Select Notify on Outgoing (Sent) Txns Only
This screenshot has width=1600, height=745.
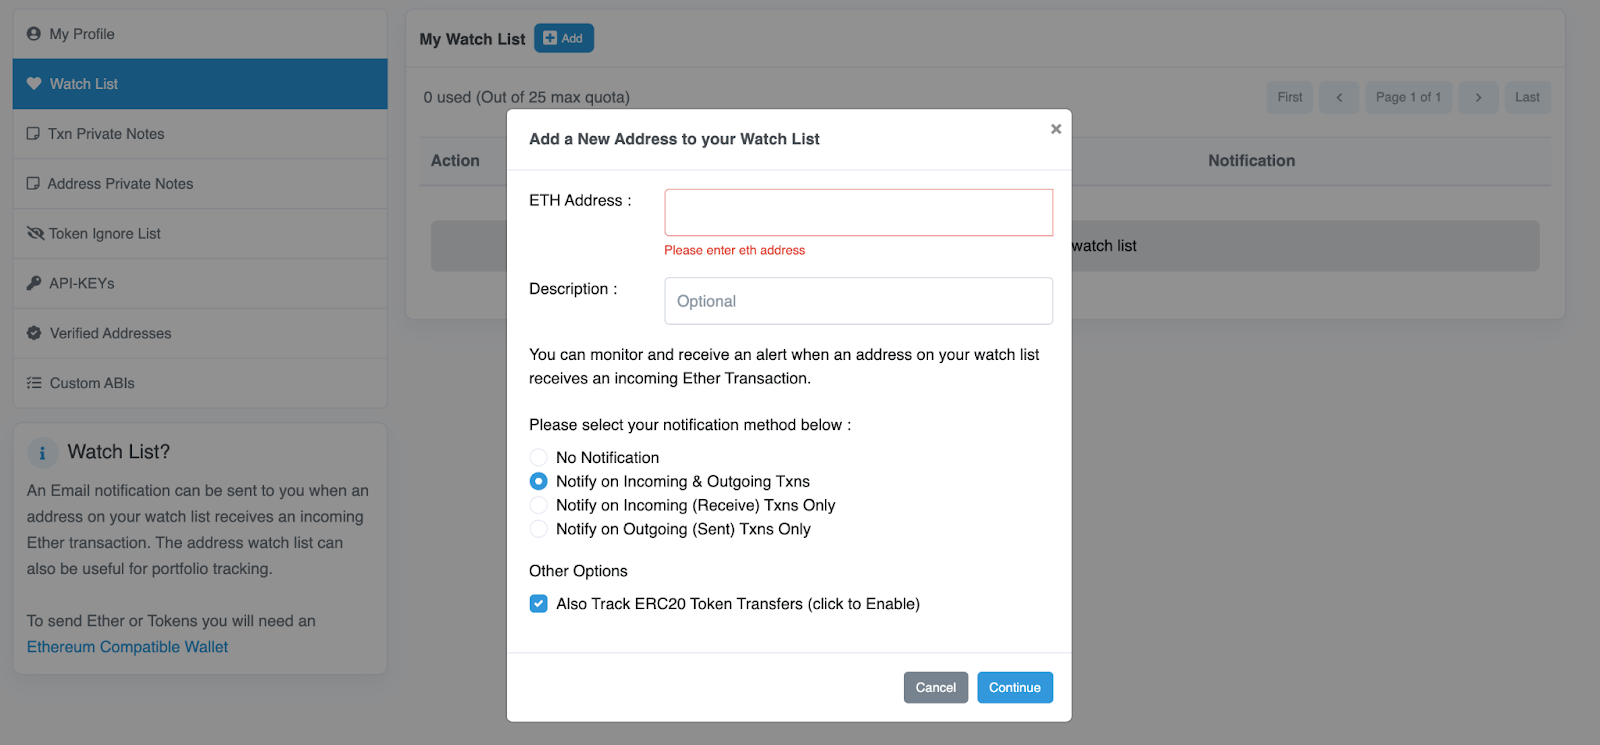539,530
